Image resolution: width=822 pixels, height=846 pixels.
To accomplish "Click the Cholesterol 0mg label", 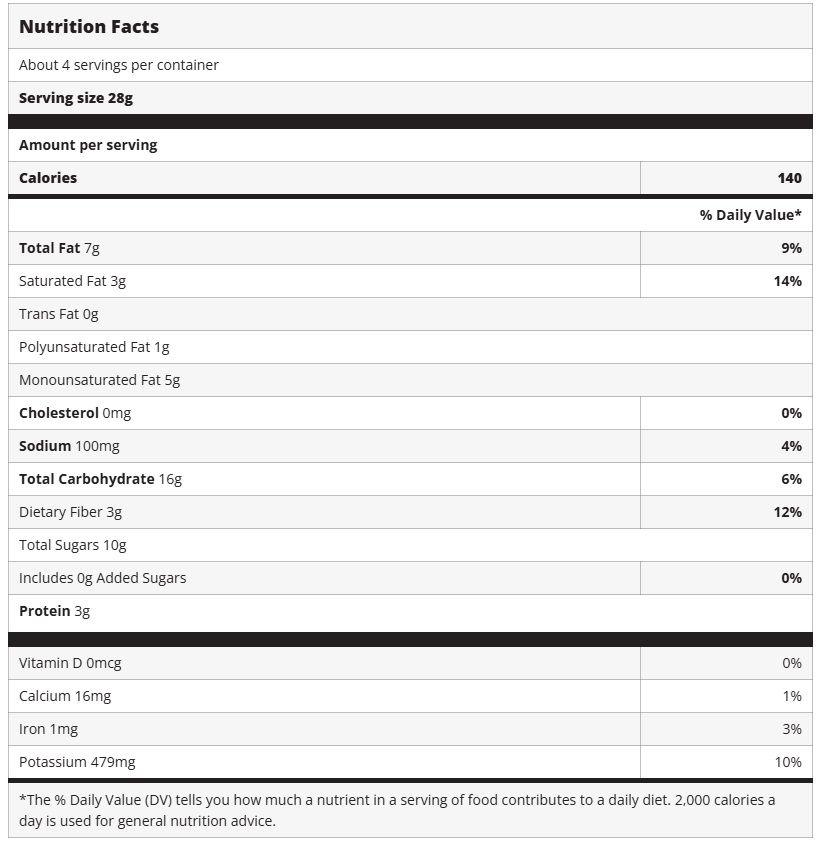I will tap(75, 413).
